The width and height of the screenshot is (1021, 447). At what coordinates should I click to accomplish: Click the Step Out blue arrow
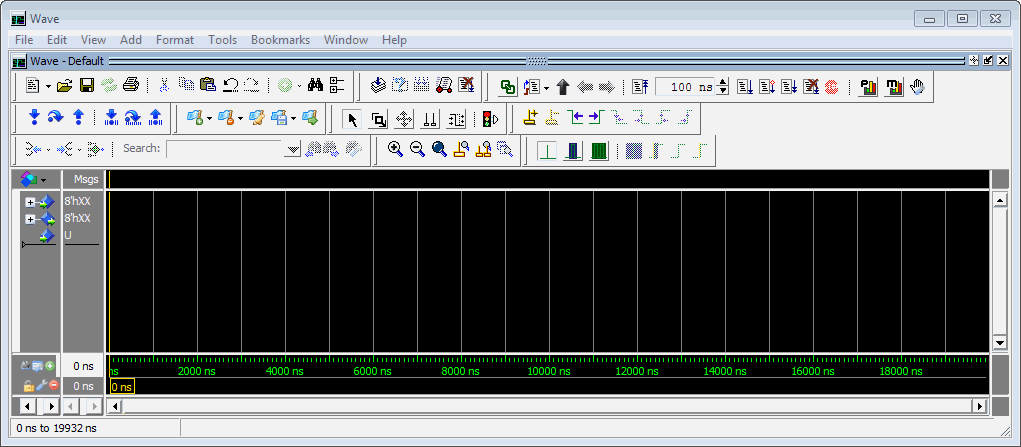[78, 118]
